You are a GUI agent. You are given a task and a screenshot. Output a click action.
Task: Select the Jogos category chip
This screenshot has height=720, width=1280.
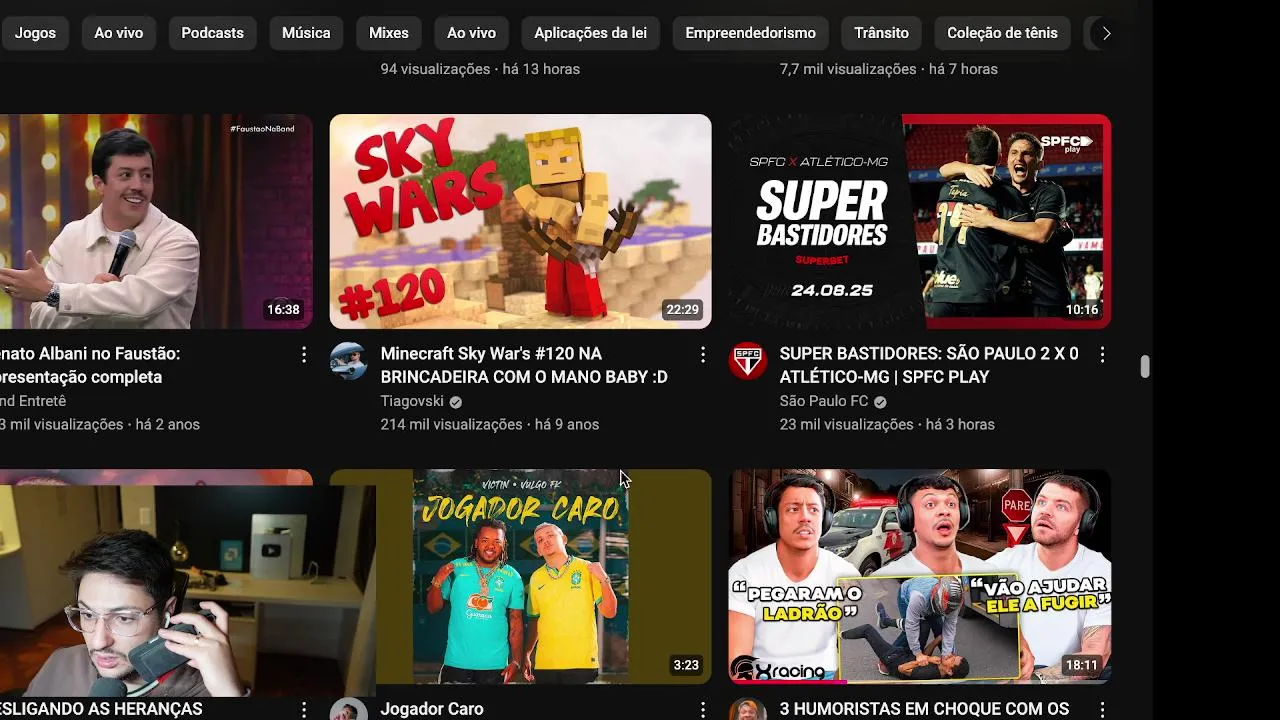[x=34, y=33]
